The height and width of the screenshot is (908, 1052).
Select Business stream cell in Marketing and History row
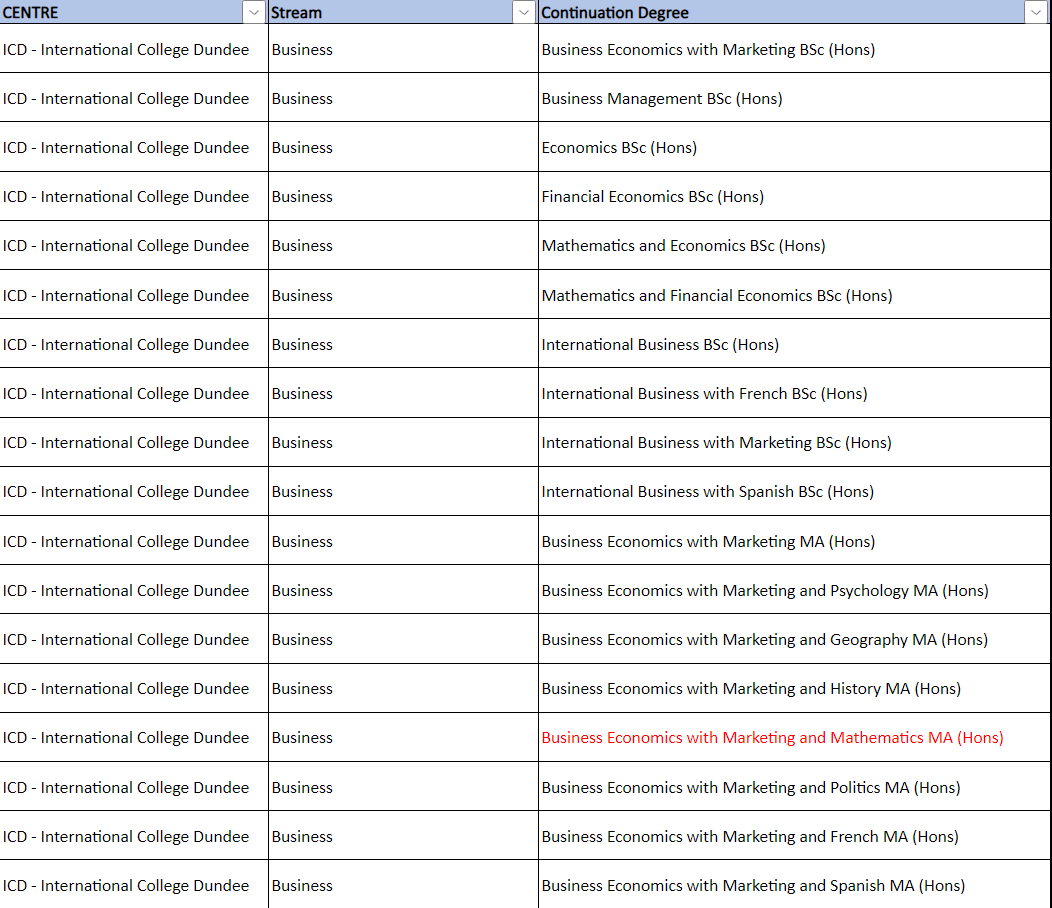(403, 689)
